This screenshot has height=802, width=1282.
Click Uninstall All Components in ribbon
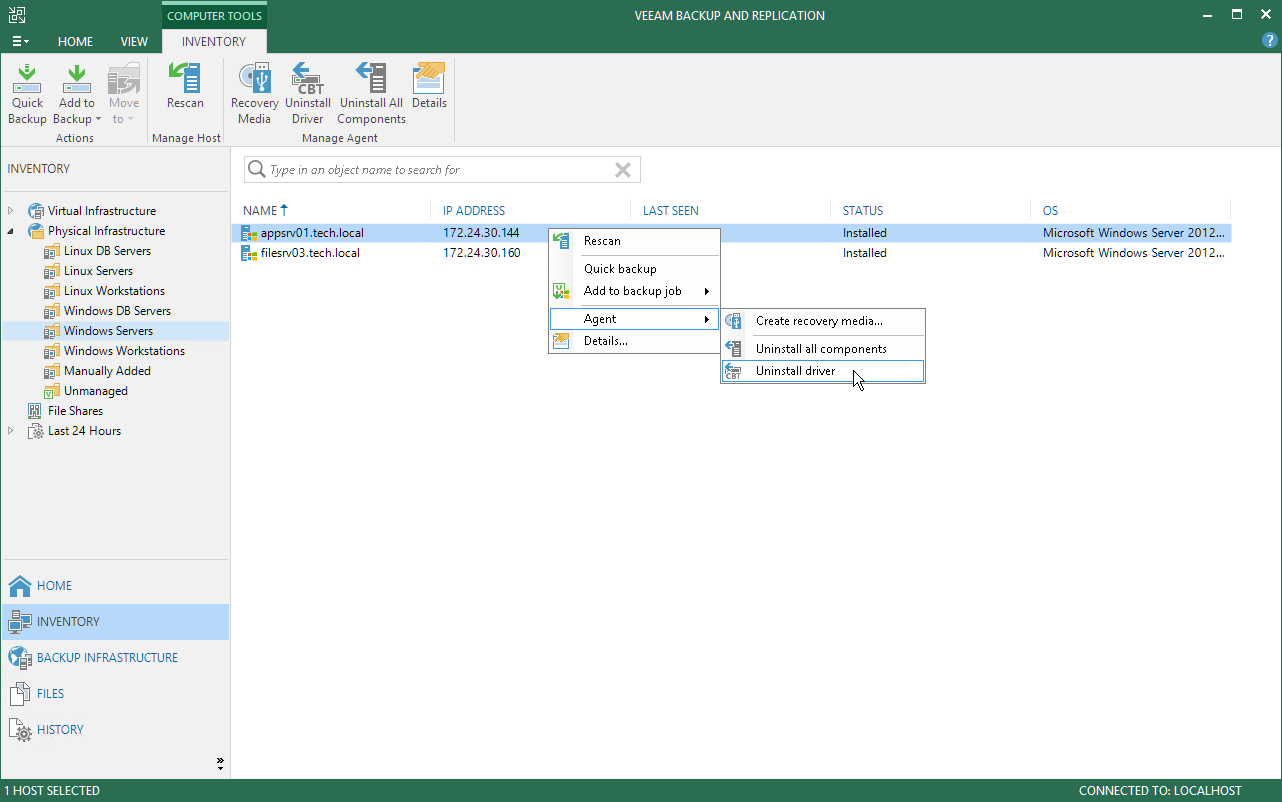click(x=371, y=93)
